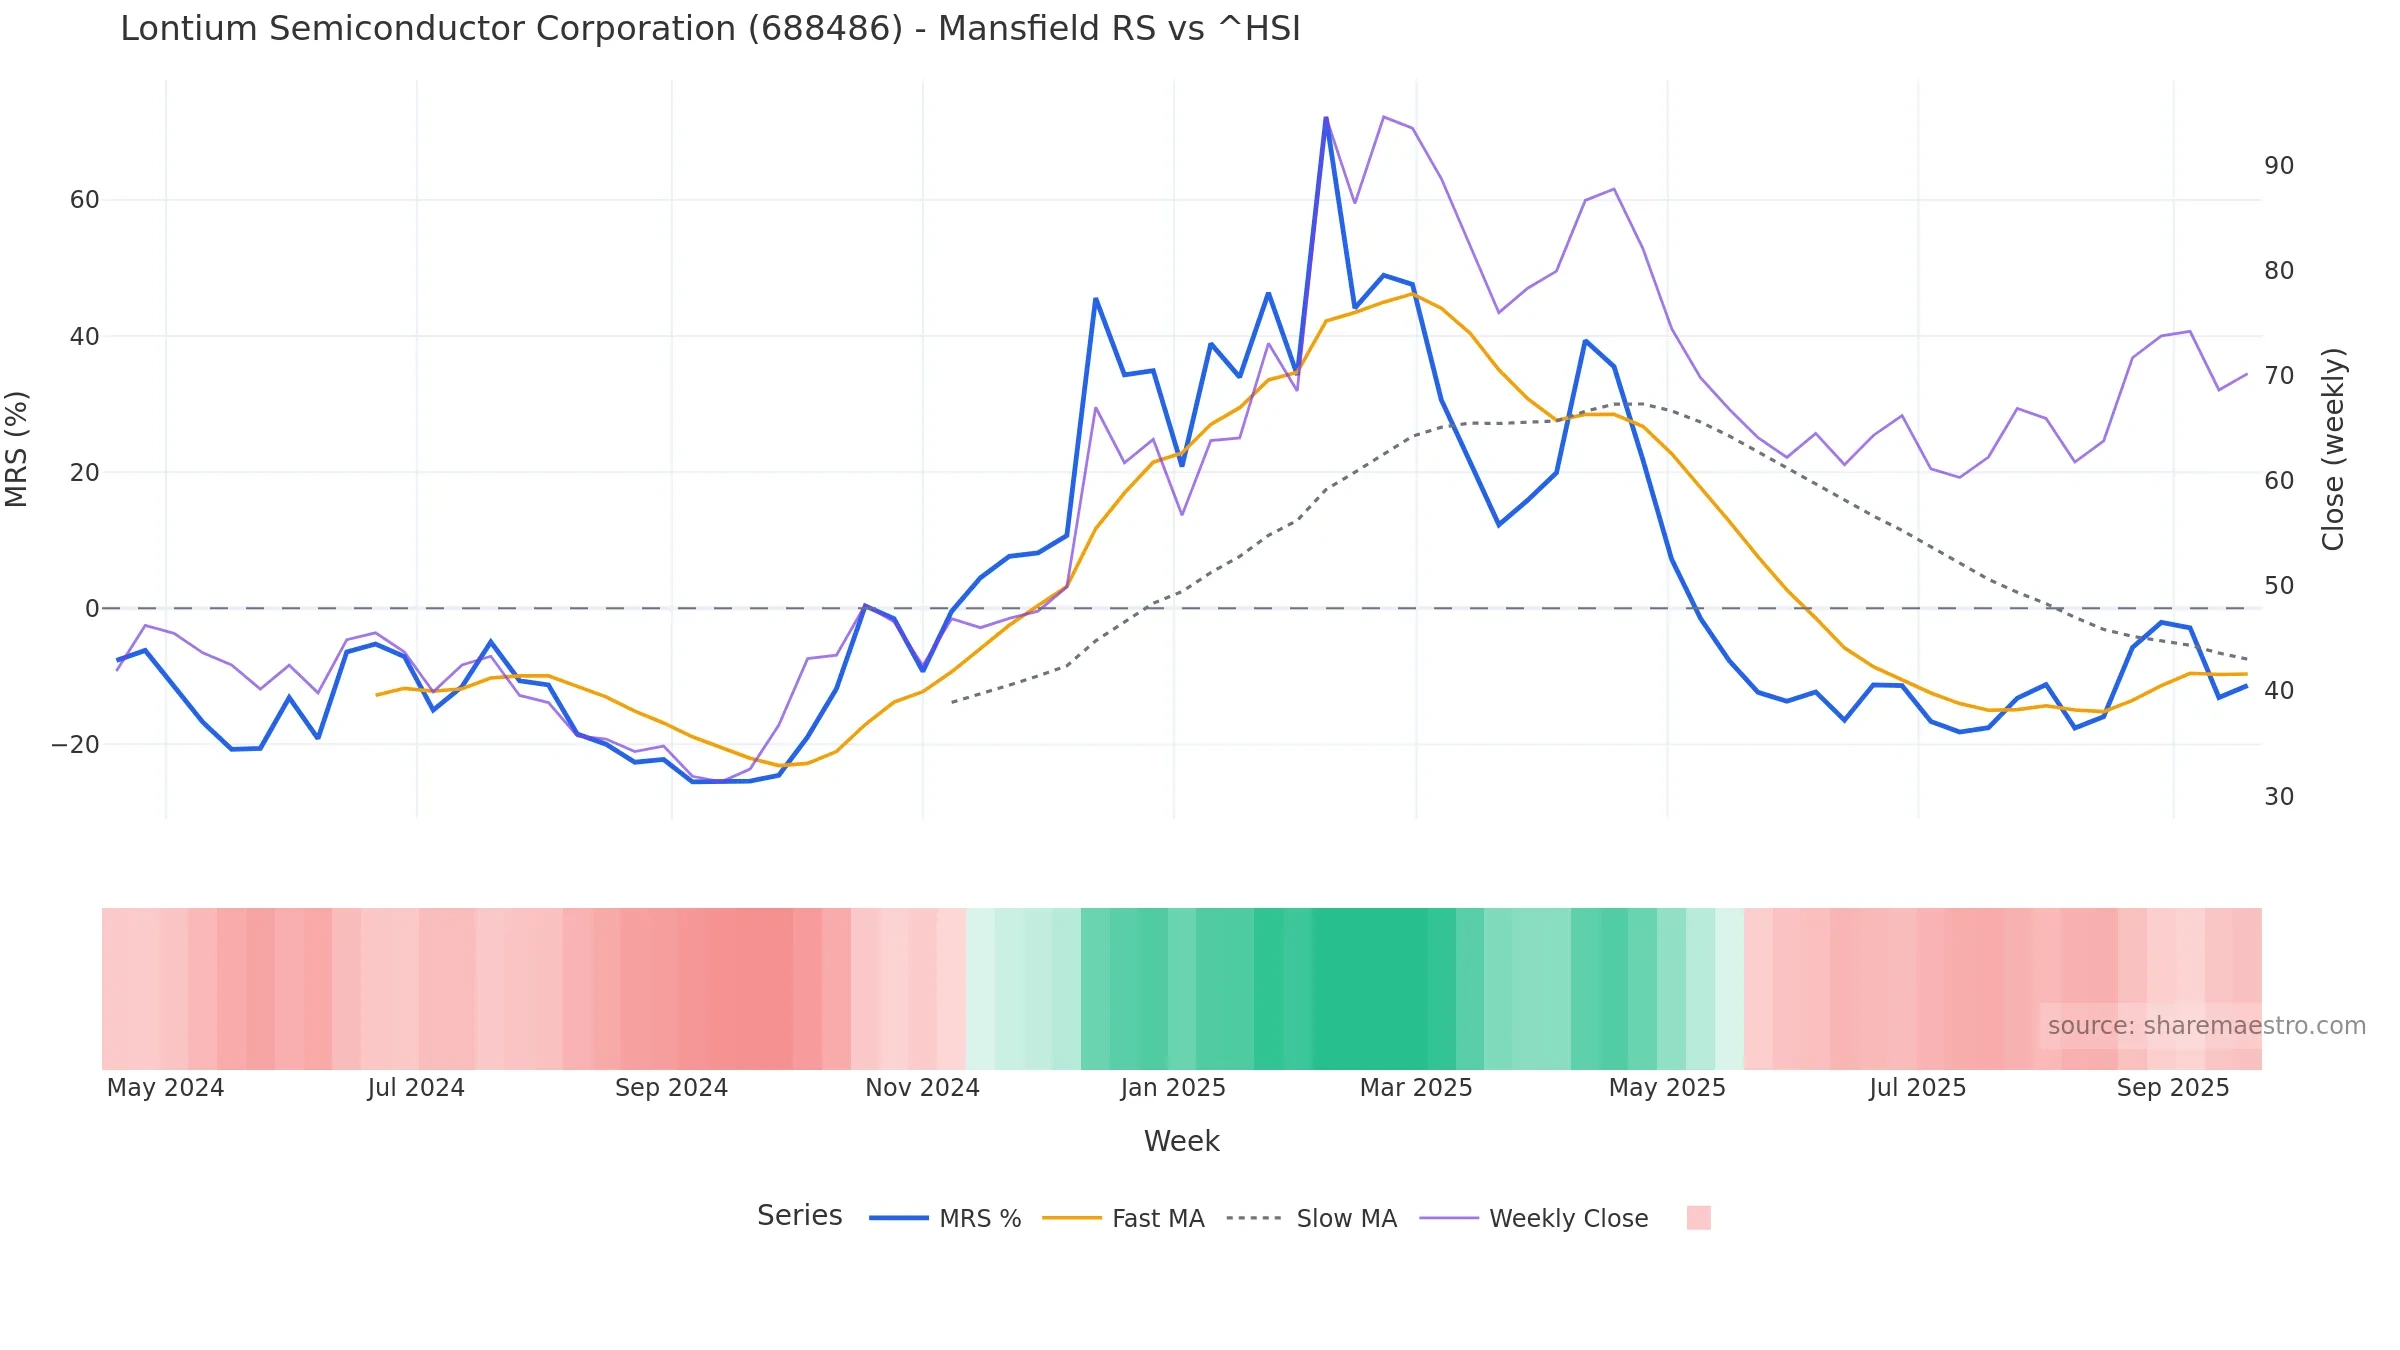Select the Jan 2025 x-axis label

pos(1173,1088)
